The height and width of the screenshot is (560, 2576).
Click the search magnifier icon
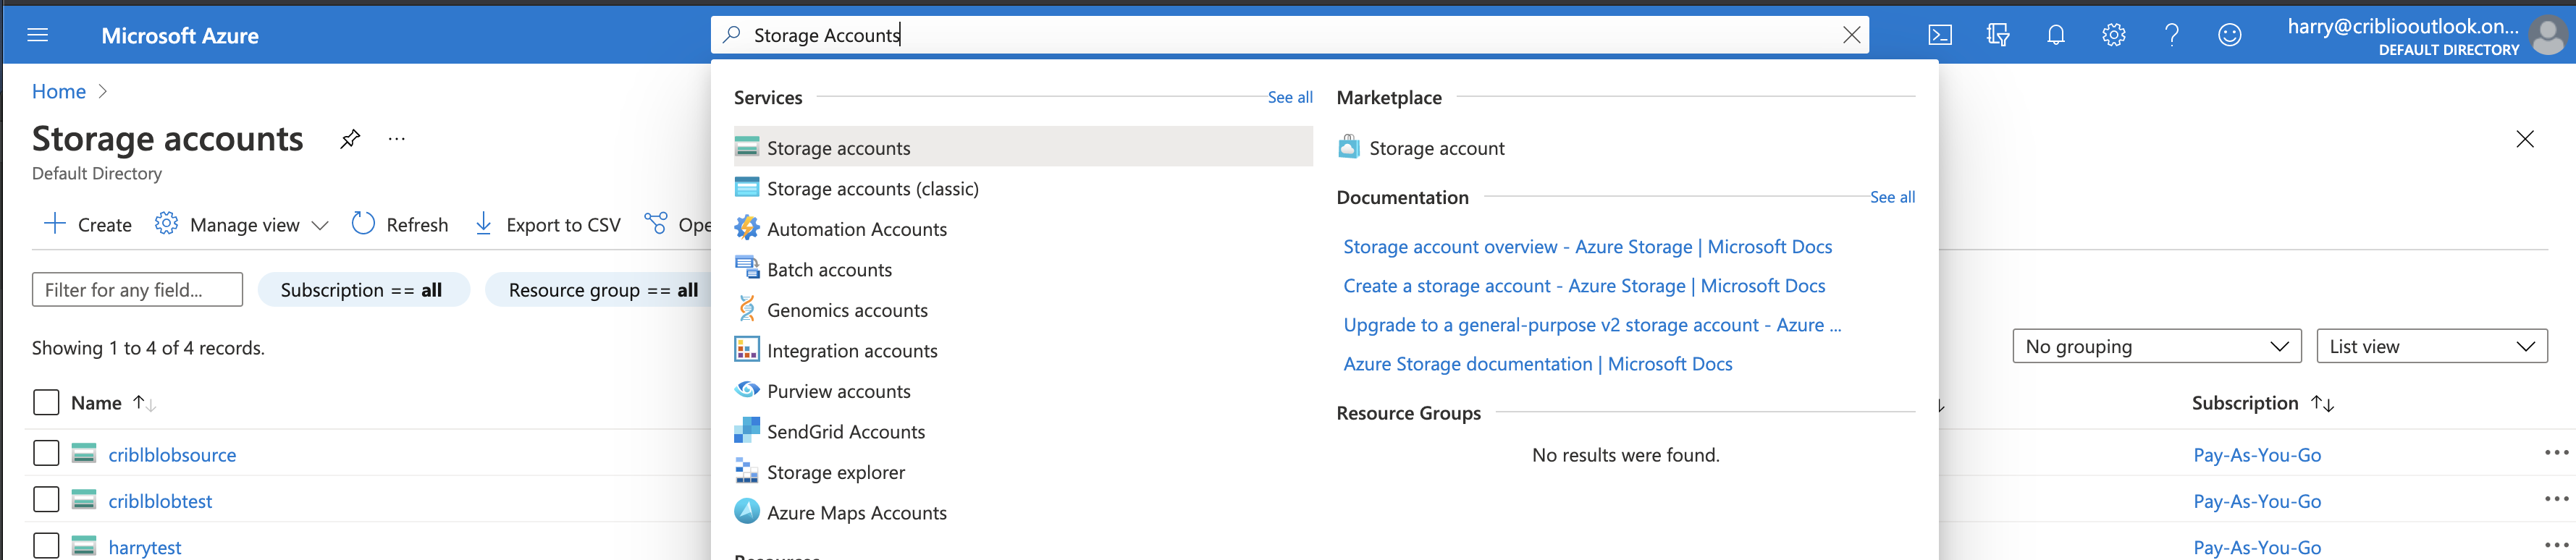coord(732,35)
